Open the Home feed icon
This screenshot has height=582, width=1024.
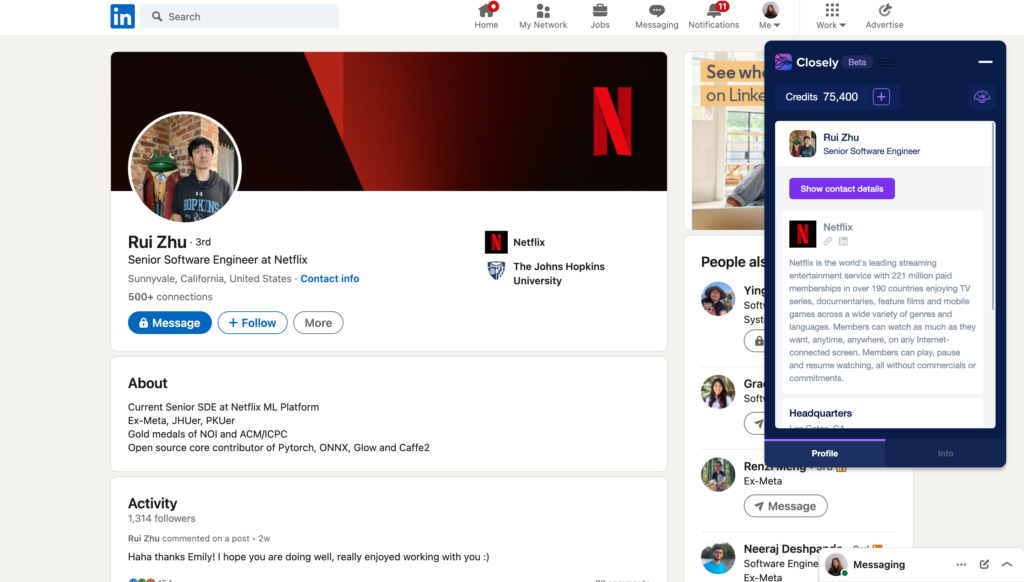[486, 11]
